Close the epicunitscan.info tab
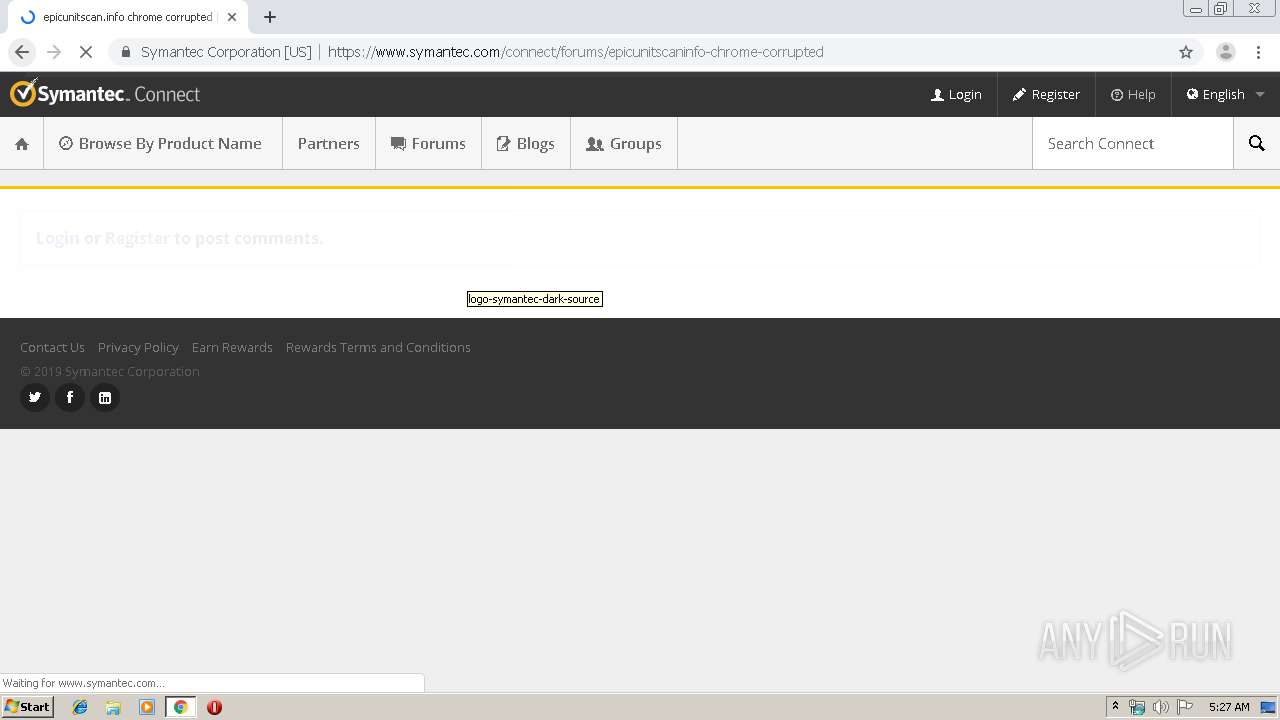The height and width of the screenshot is (720, 1280). click(232, 17)
